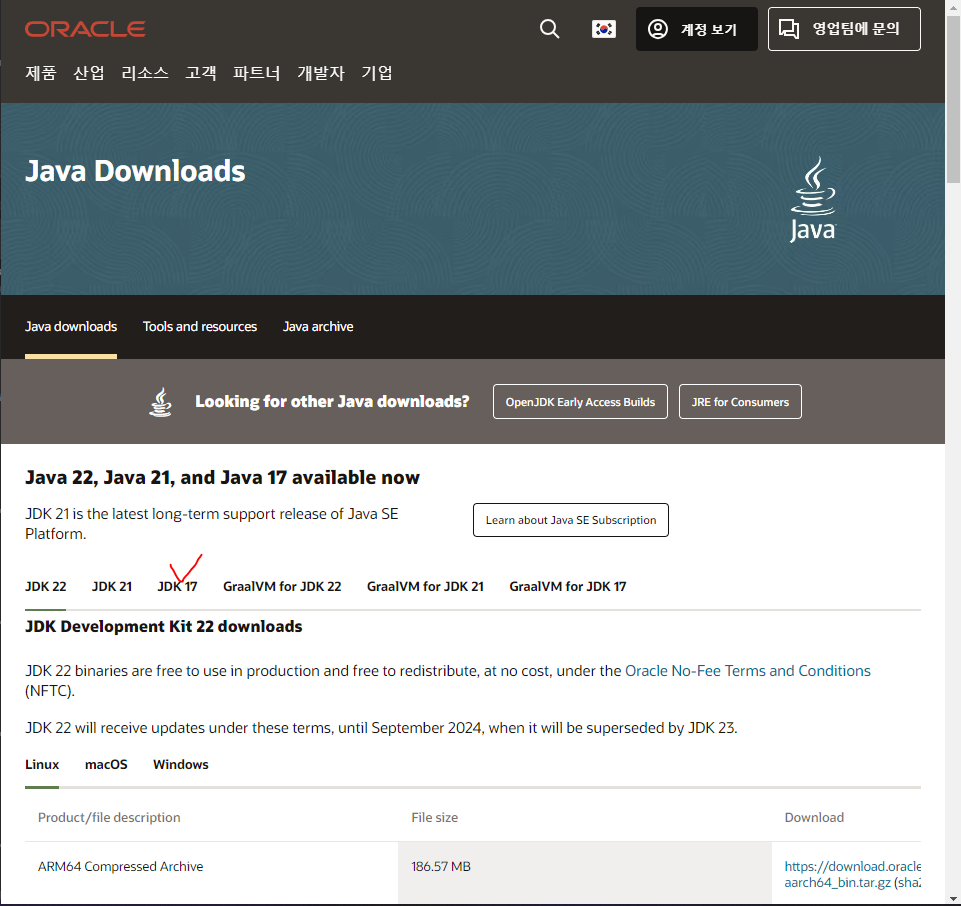Select the GraalVM for JDK 21 tab
The height and width of the screenshot is (906, 961).
pyautogui.click(x=425, y=587)
